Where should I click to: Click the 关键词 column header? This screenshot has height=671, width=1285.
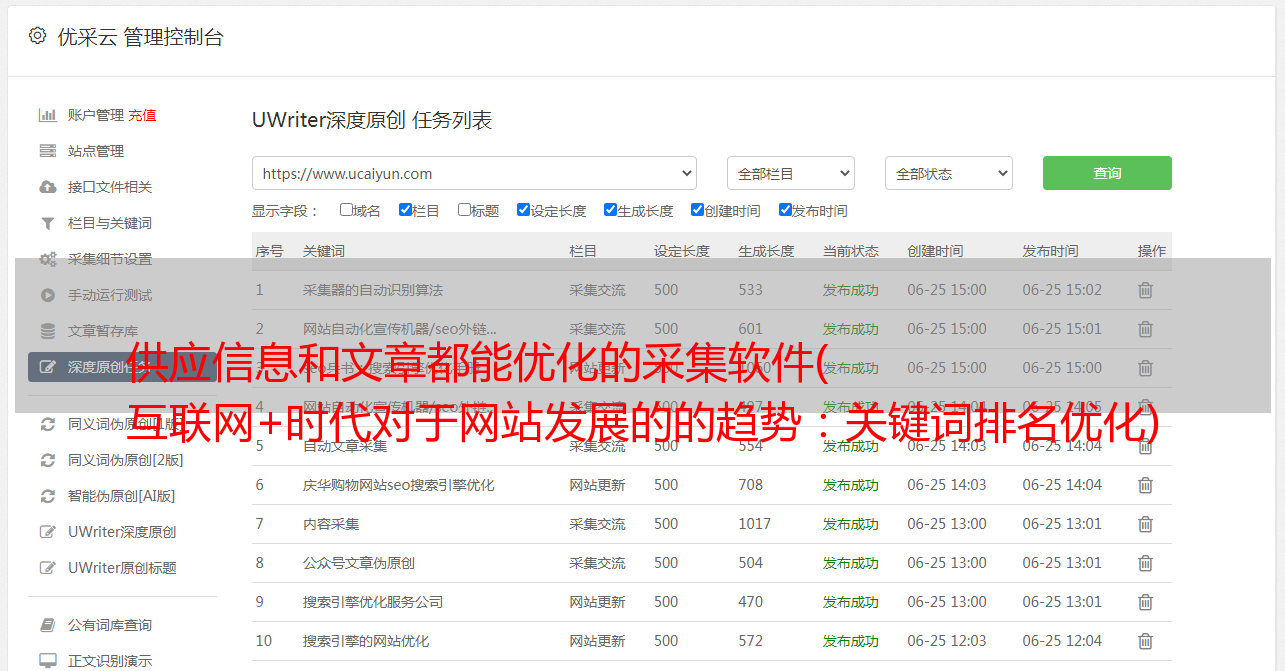click(x=324, y=251)
